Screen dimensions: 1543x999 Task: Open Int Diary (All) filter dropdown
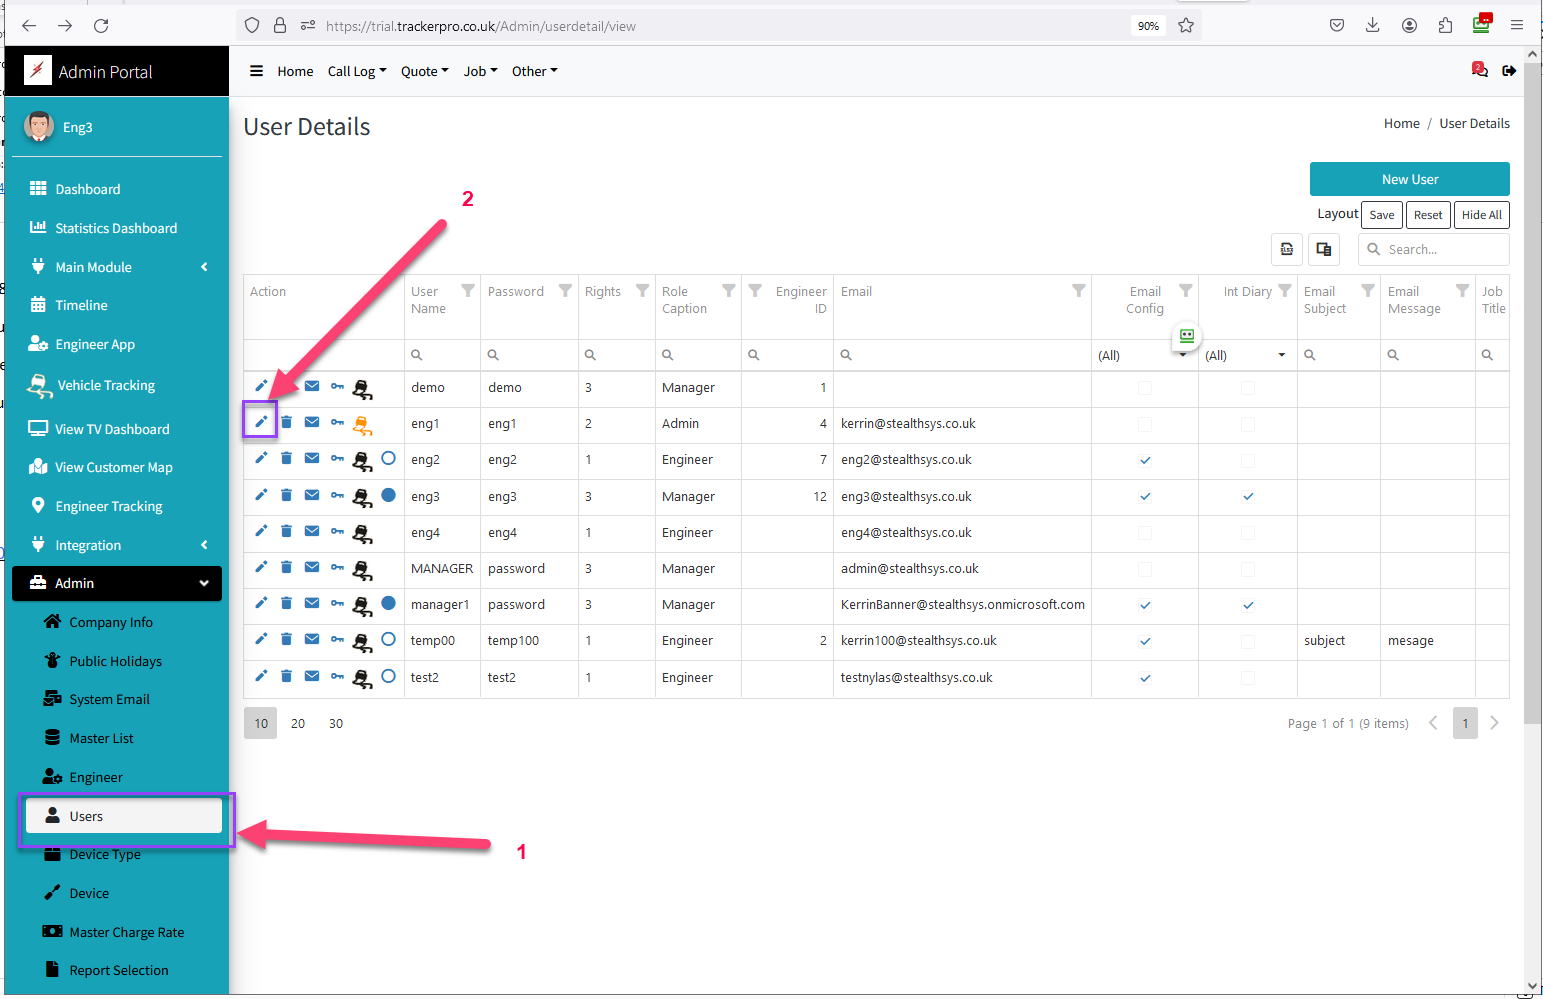click(x=1247, y=355)
